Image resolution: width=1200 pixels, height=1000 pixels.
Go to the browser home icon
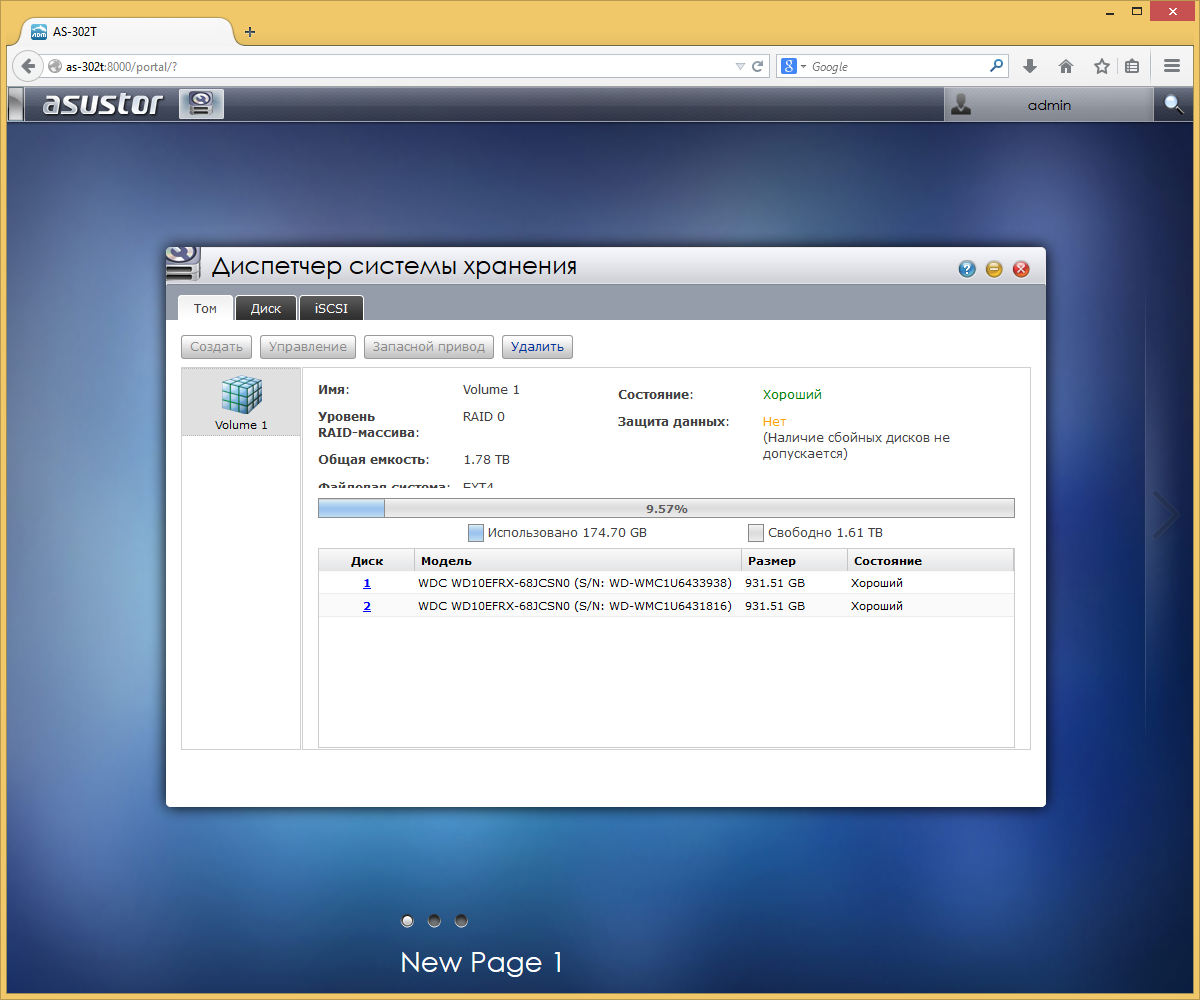[1066, 66]
